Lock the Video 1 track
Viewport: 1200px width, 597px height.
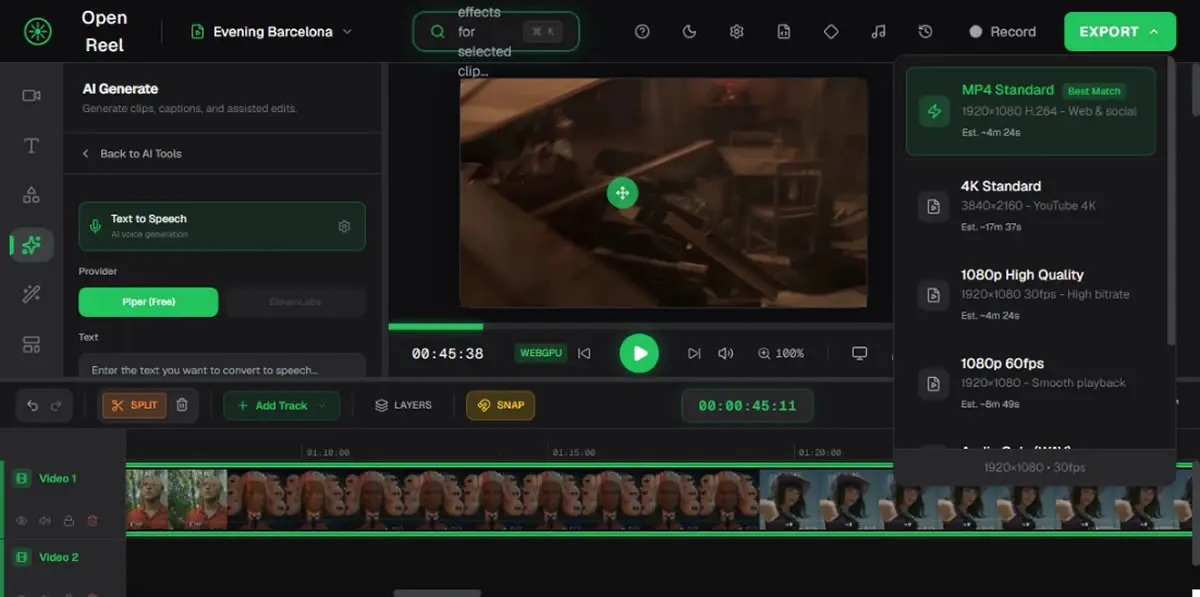(x=69, y=521)
